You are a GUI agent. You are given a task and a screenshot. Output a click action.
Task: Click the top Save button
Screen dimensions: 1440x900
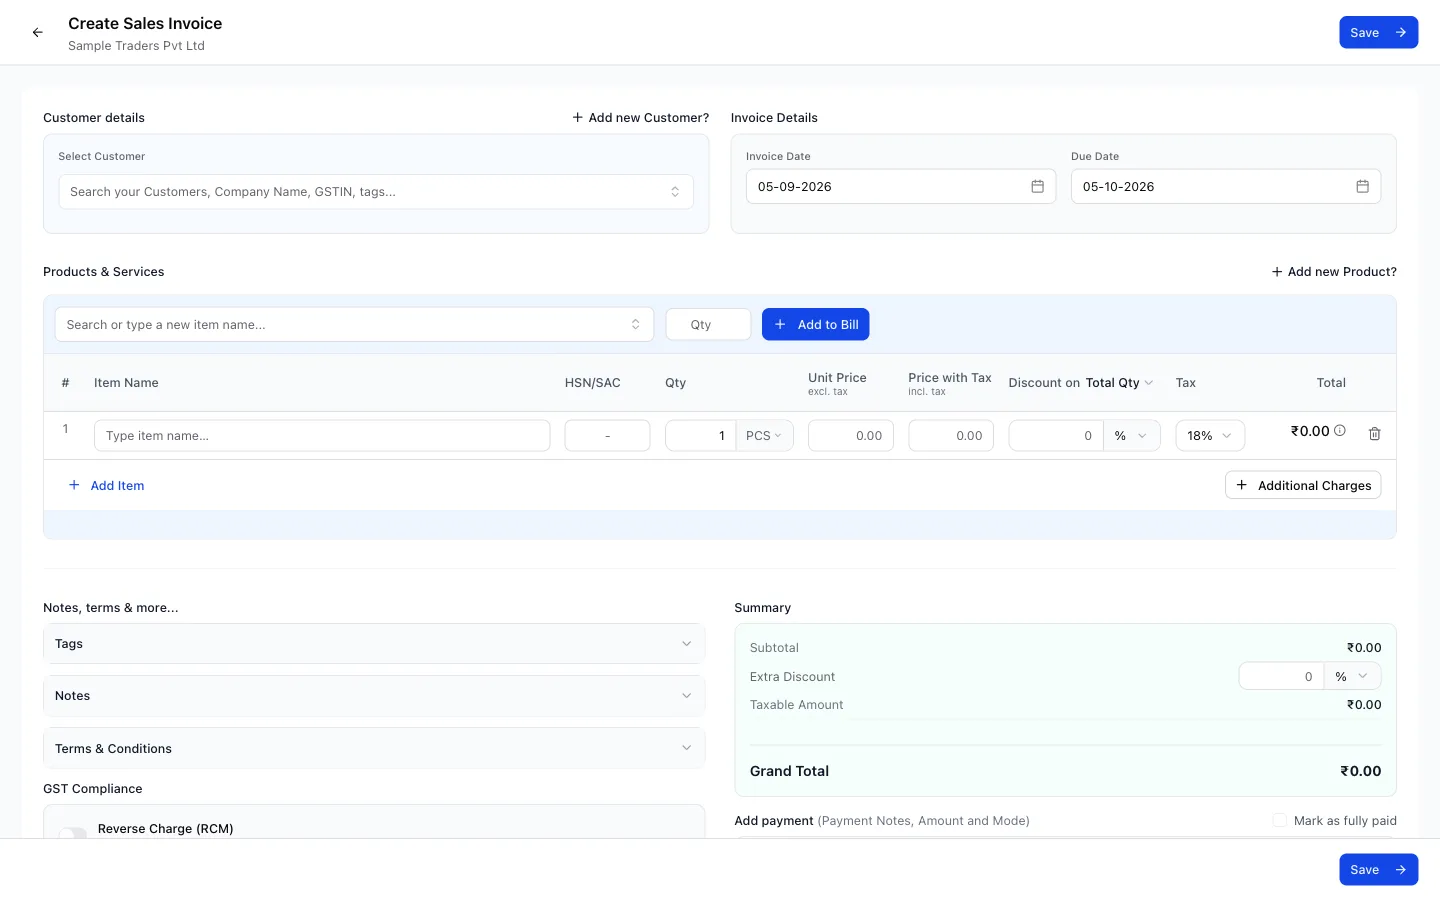[x=1378, y=32]
